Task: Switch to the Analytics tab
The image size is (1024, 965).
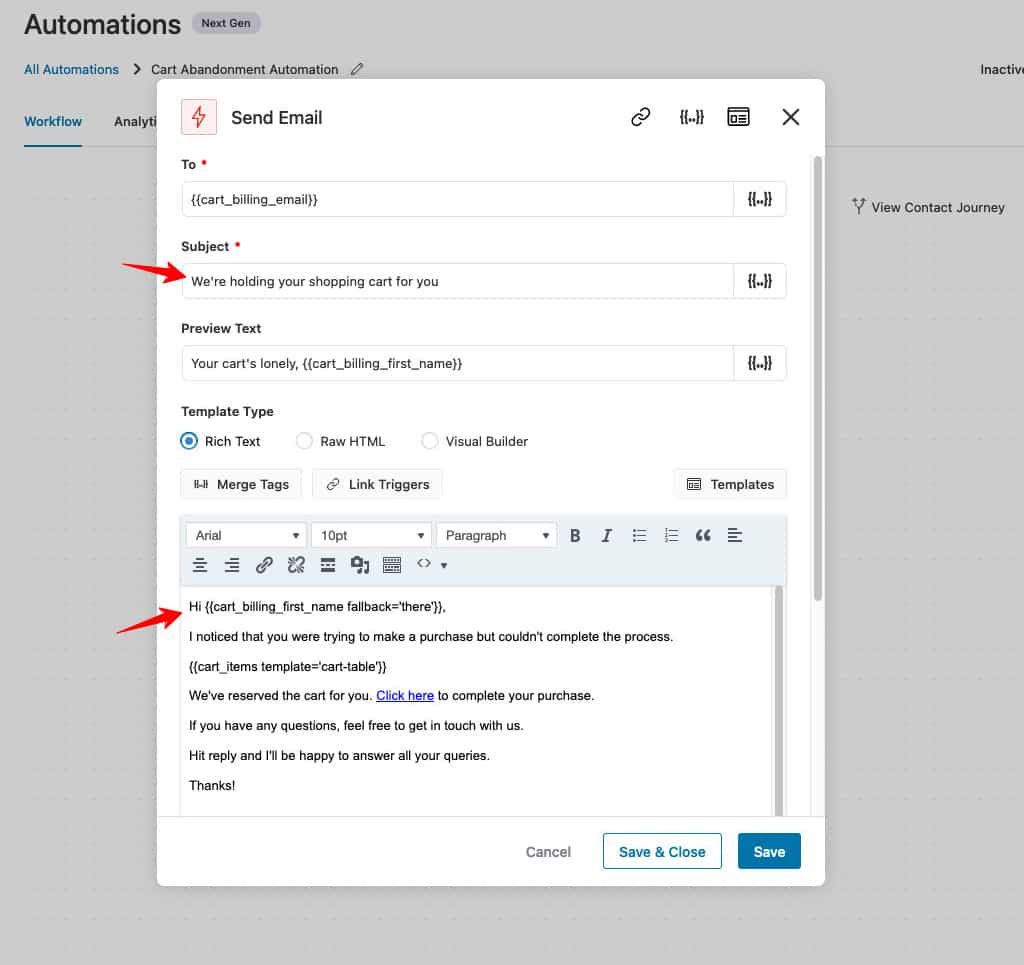Action: click(x=135, y=121)
